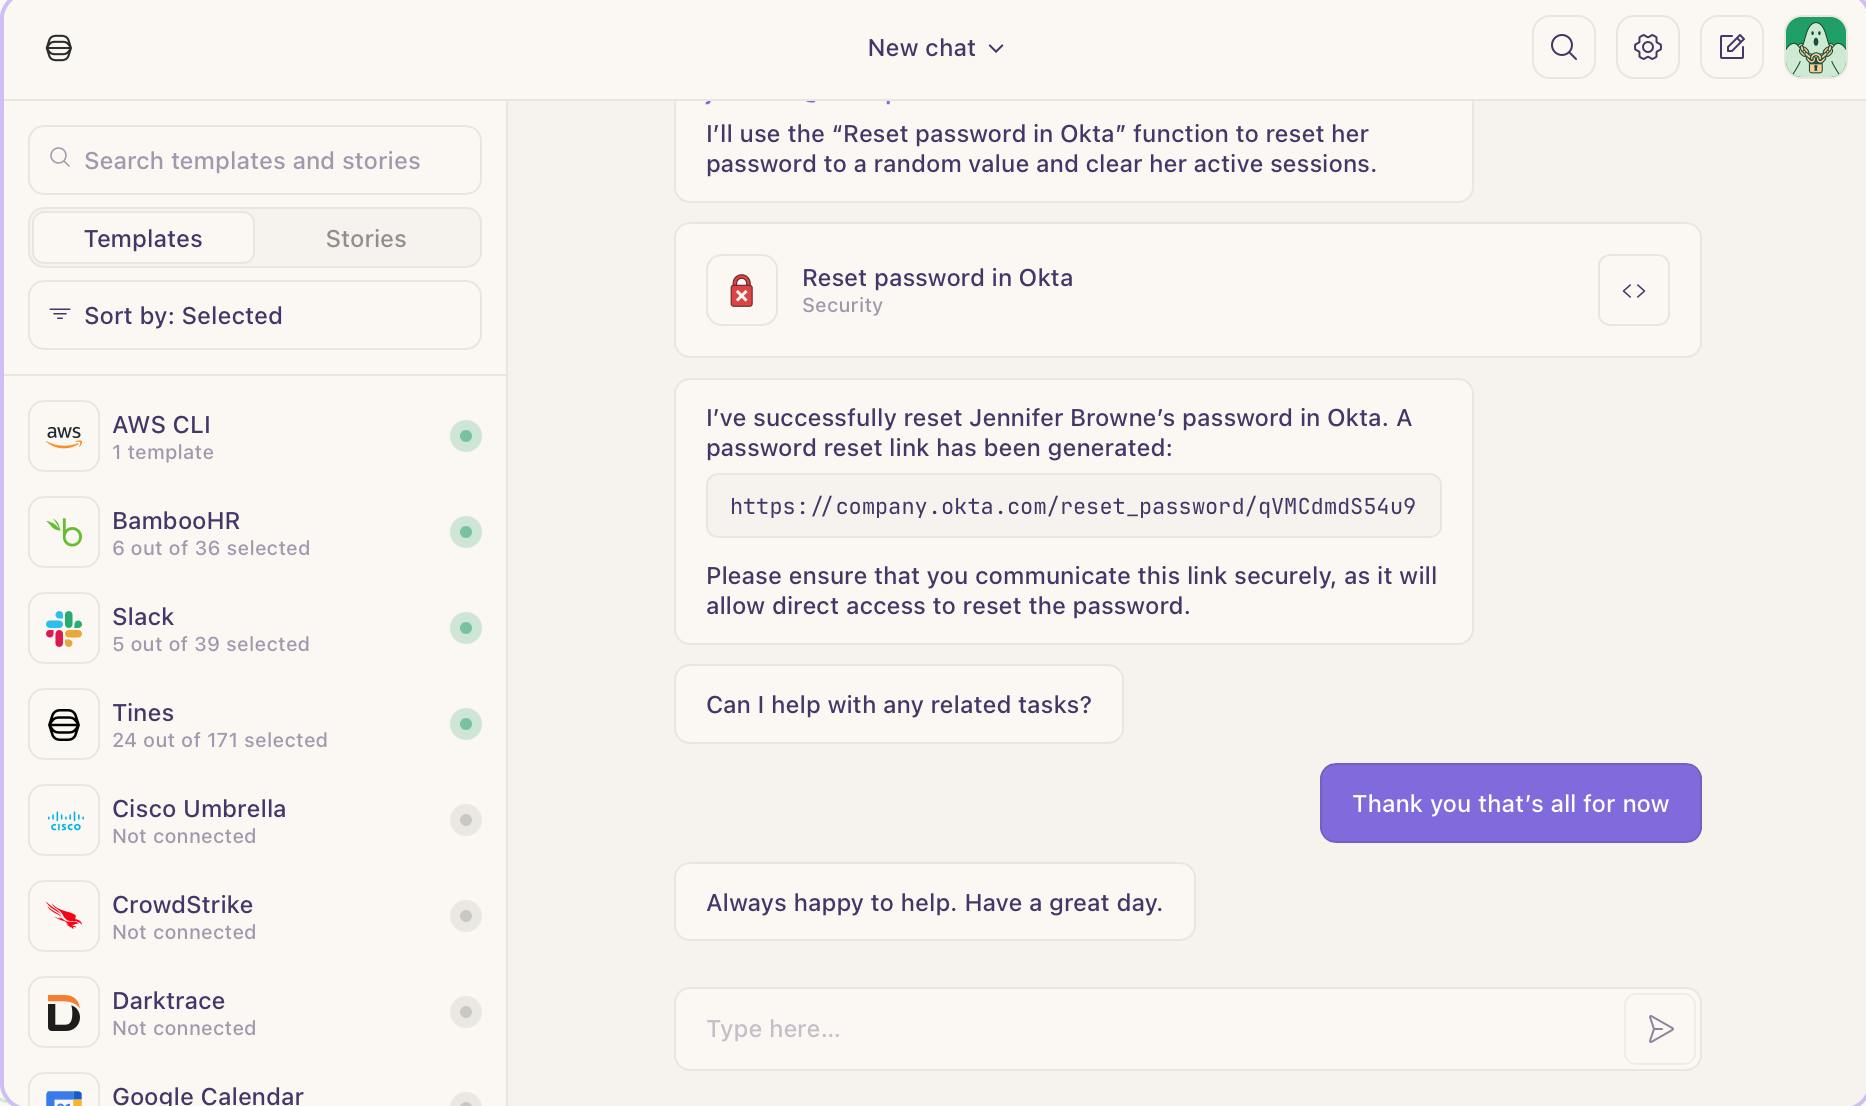Click the Slack logo icon
The image size is (1866, 1106).
pyautogui.click(x=64, y=628)
